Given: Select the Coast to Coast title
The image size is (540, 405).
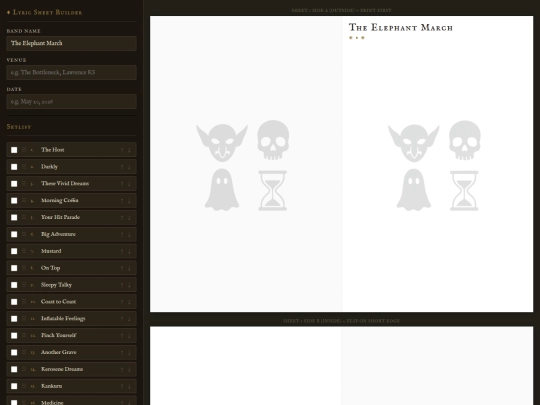Looking at the screenshot, I should click(x=59, y=302).
